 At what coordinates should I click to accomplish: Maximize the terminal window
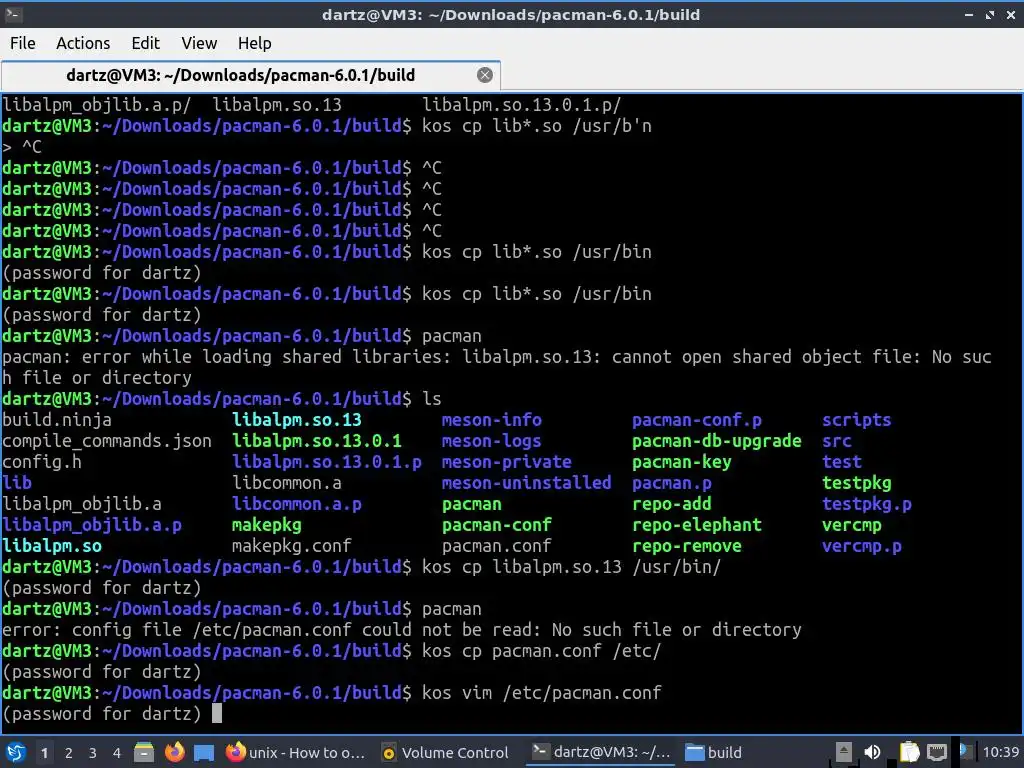pos(990,14)
